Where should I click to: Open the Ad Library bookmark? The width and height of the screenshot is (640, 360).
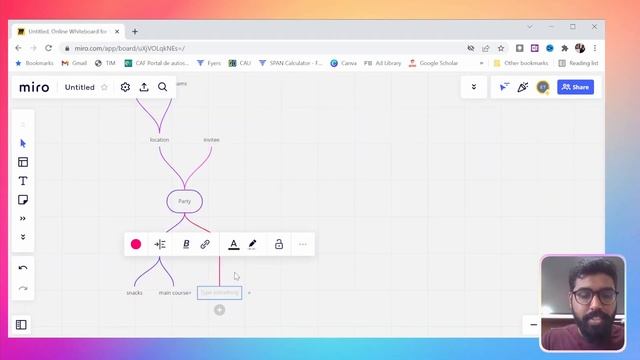[x=383, y=63]
